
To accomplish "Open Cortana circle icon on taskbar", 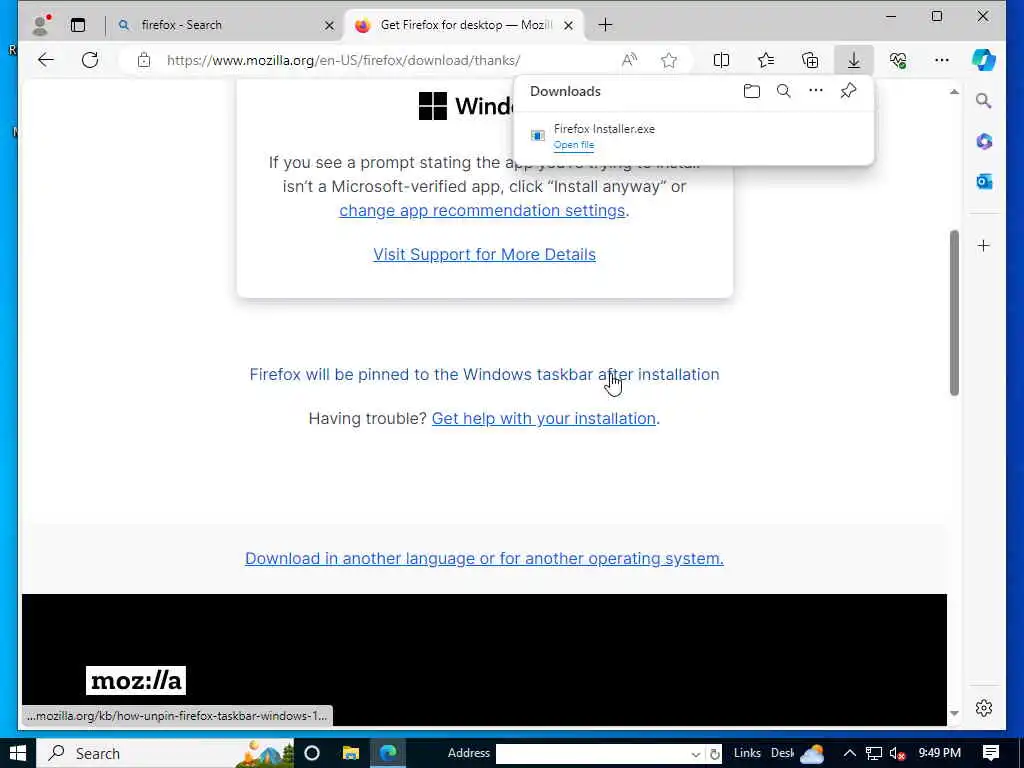I will click(312, 754).
